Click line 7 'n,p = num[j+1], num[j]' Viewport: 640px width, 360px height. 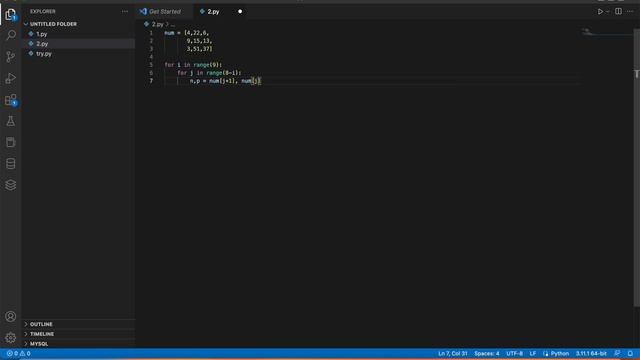tap(225, 81)
